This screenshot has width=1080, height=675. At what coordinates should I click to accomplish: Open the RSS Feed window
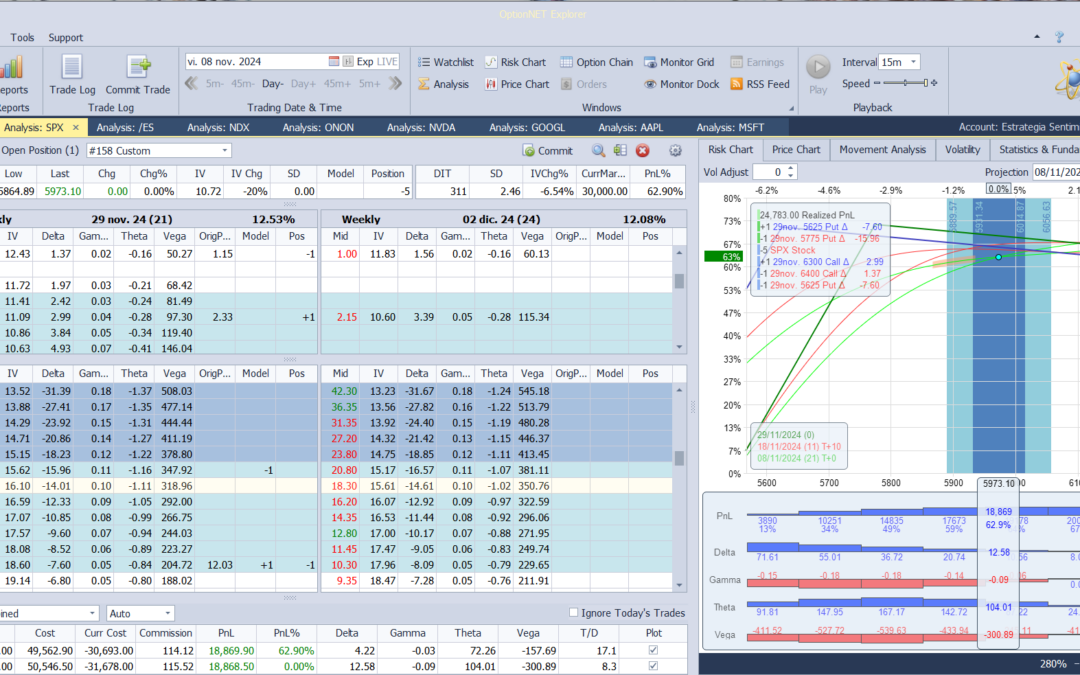(x=759, y=84)
